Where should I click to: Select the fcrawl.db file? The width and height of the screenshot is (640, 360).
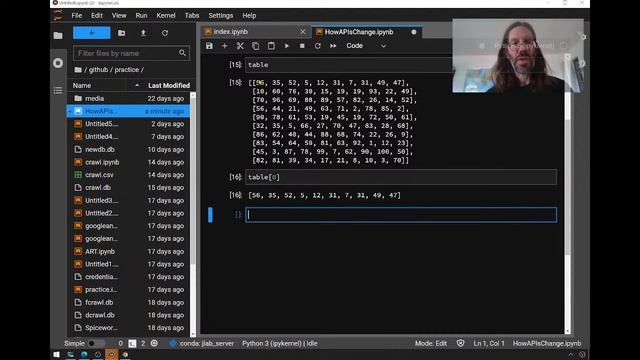point(128,302)
